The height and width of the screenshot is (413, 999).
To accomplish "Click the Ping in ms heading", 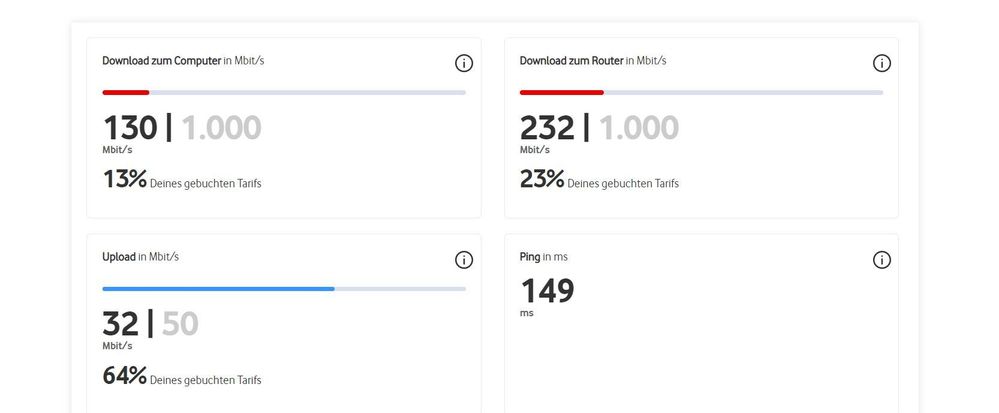I will 544,257.
